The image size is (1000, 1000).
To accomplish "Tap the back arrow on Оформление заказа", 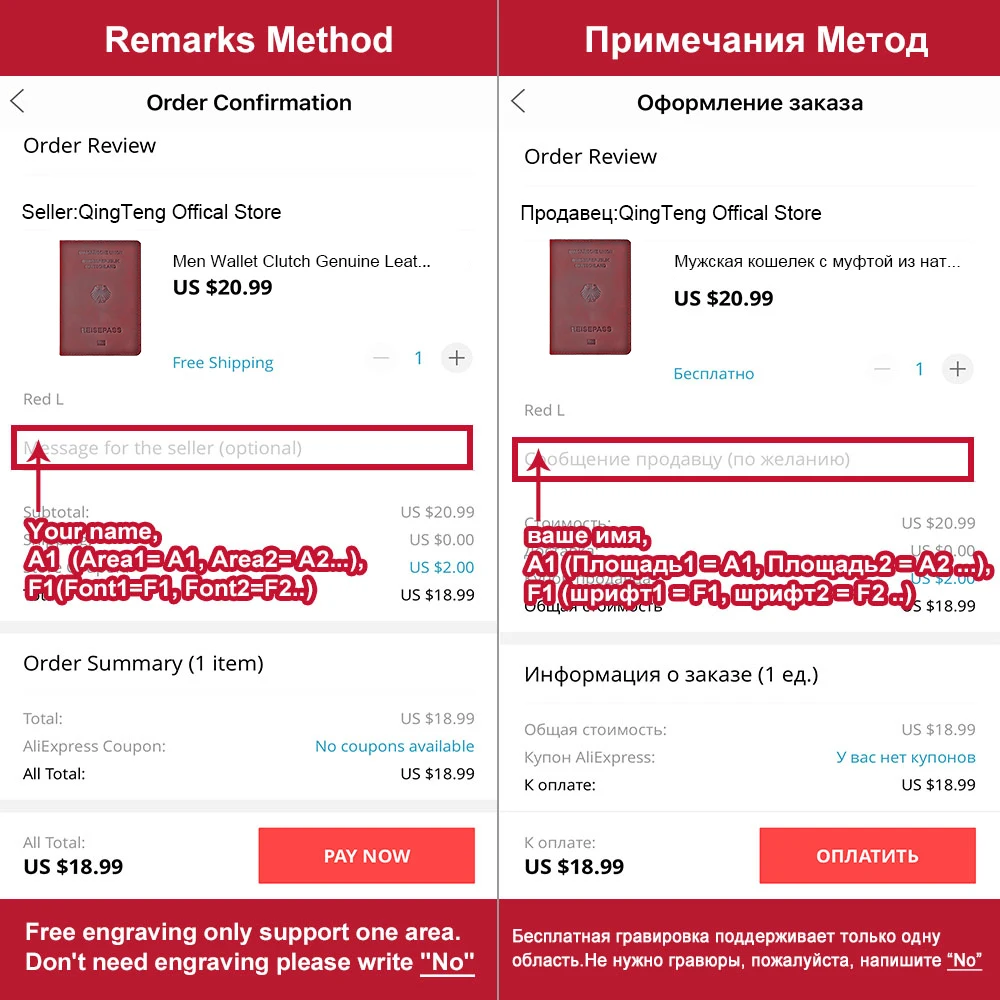I will (x=518, y=101).
